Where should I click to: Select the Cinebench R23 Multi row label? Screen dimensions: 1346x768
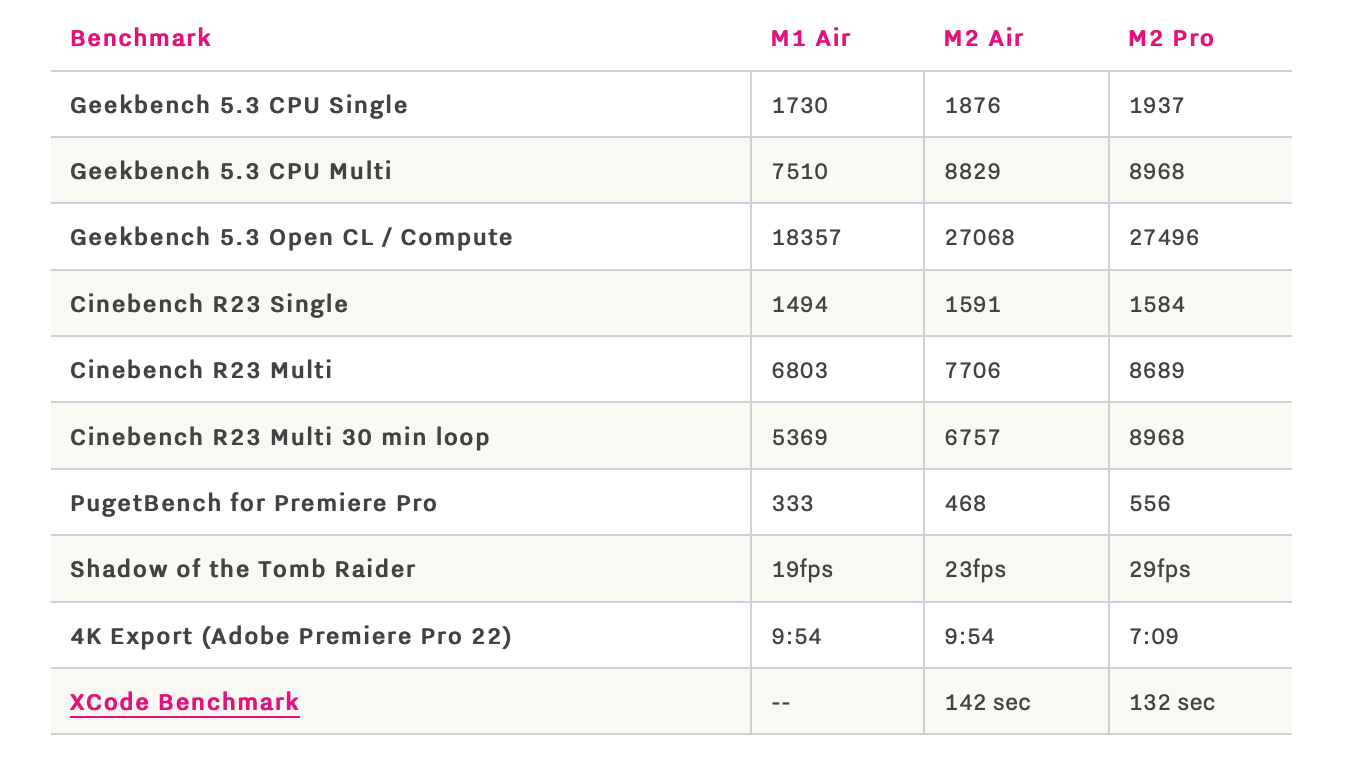(x=201, y=370)
